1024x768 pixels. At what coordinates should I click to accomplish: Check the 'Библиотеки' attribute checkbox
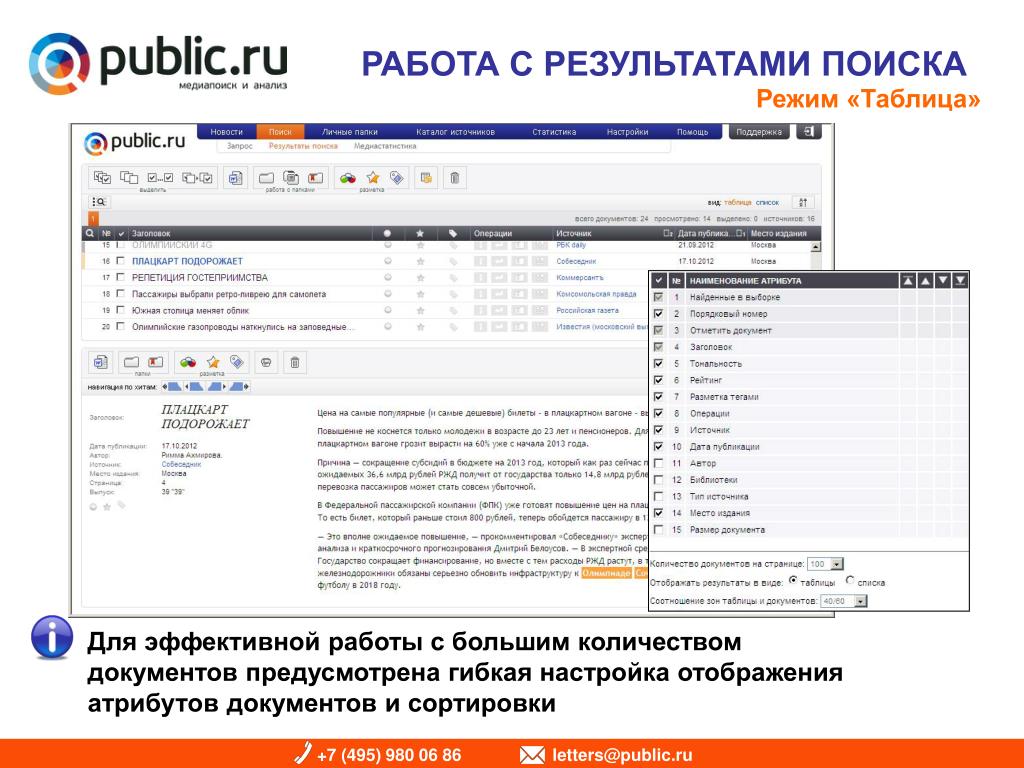click(x=658, y=480)
